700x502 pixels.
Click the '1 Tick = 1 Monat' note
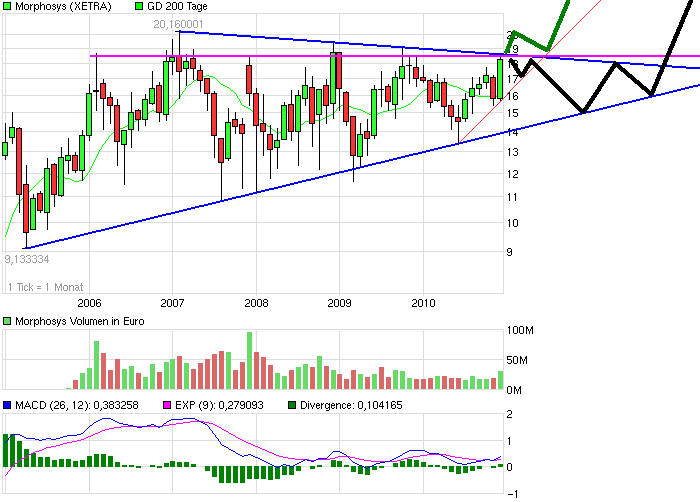[47, 288]
